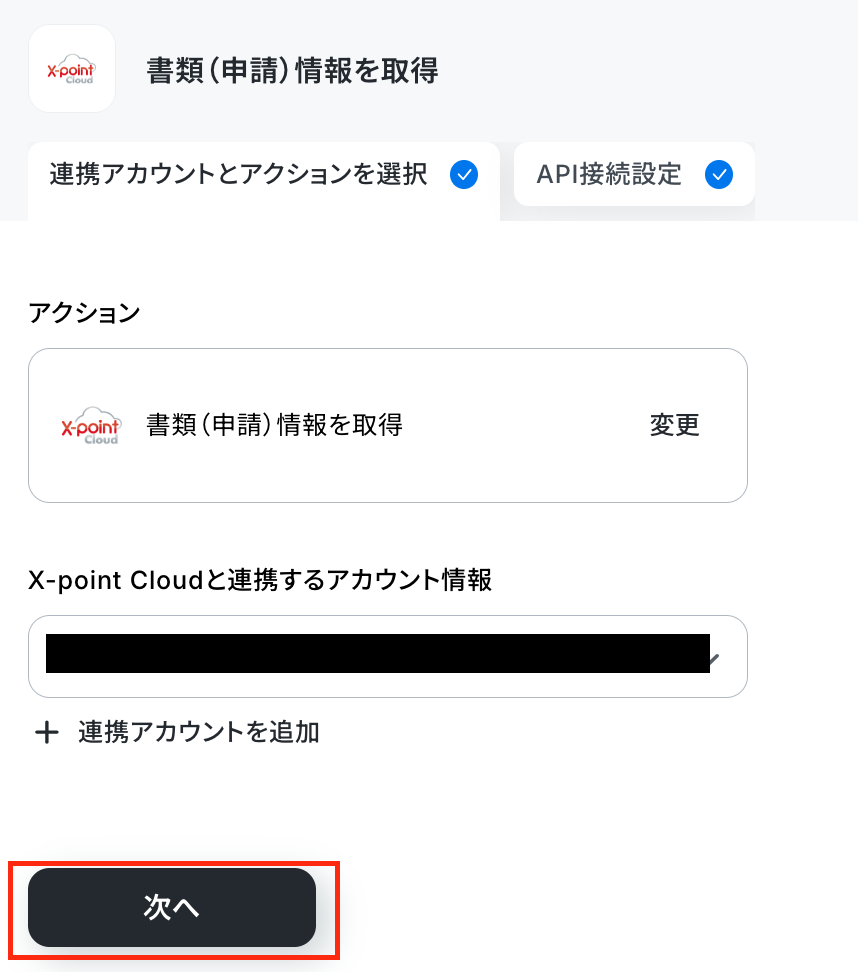Click the blue checkmark on 連携アカウントとアクションを選択 tab

(x=464, y=174)
